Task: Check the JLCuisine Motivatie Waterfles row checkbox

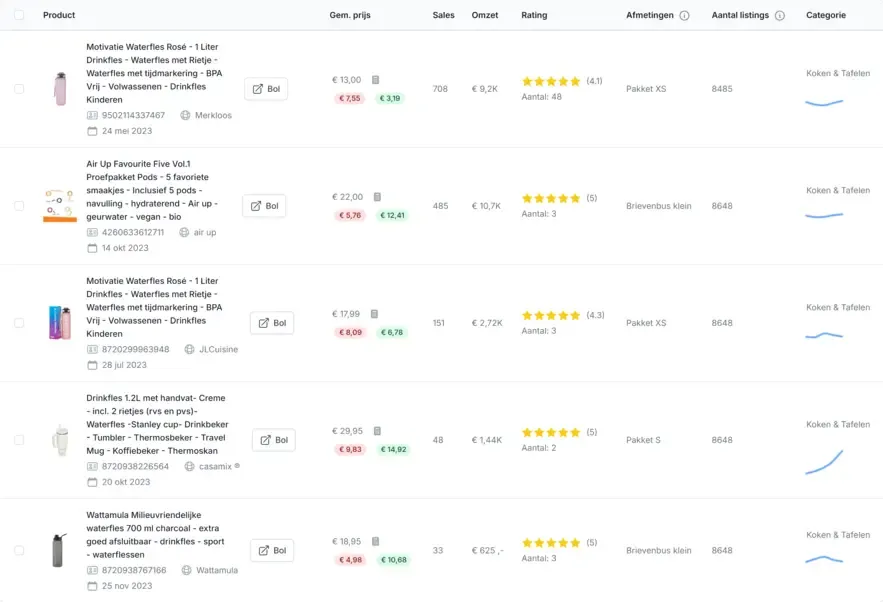Action: [x=19, y=323]
